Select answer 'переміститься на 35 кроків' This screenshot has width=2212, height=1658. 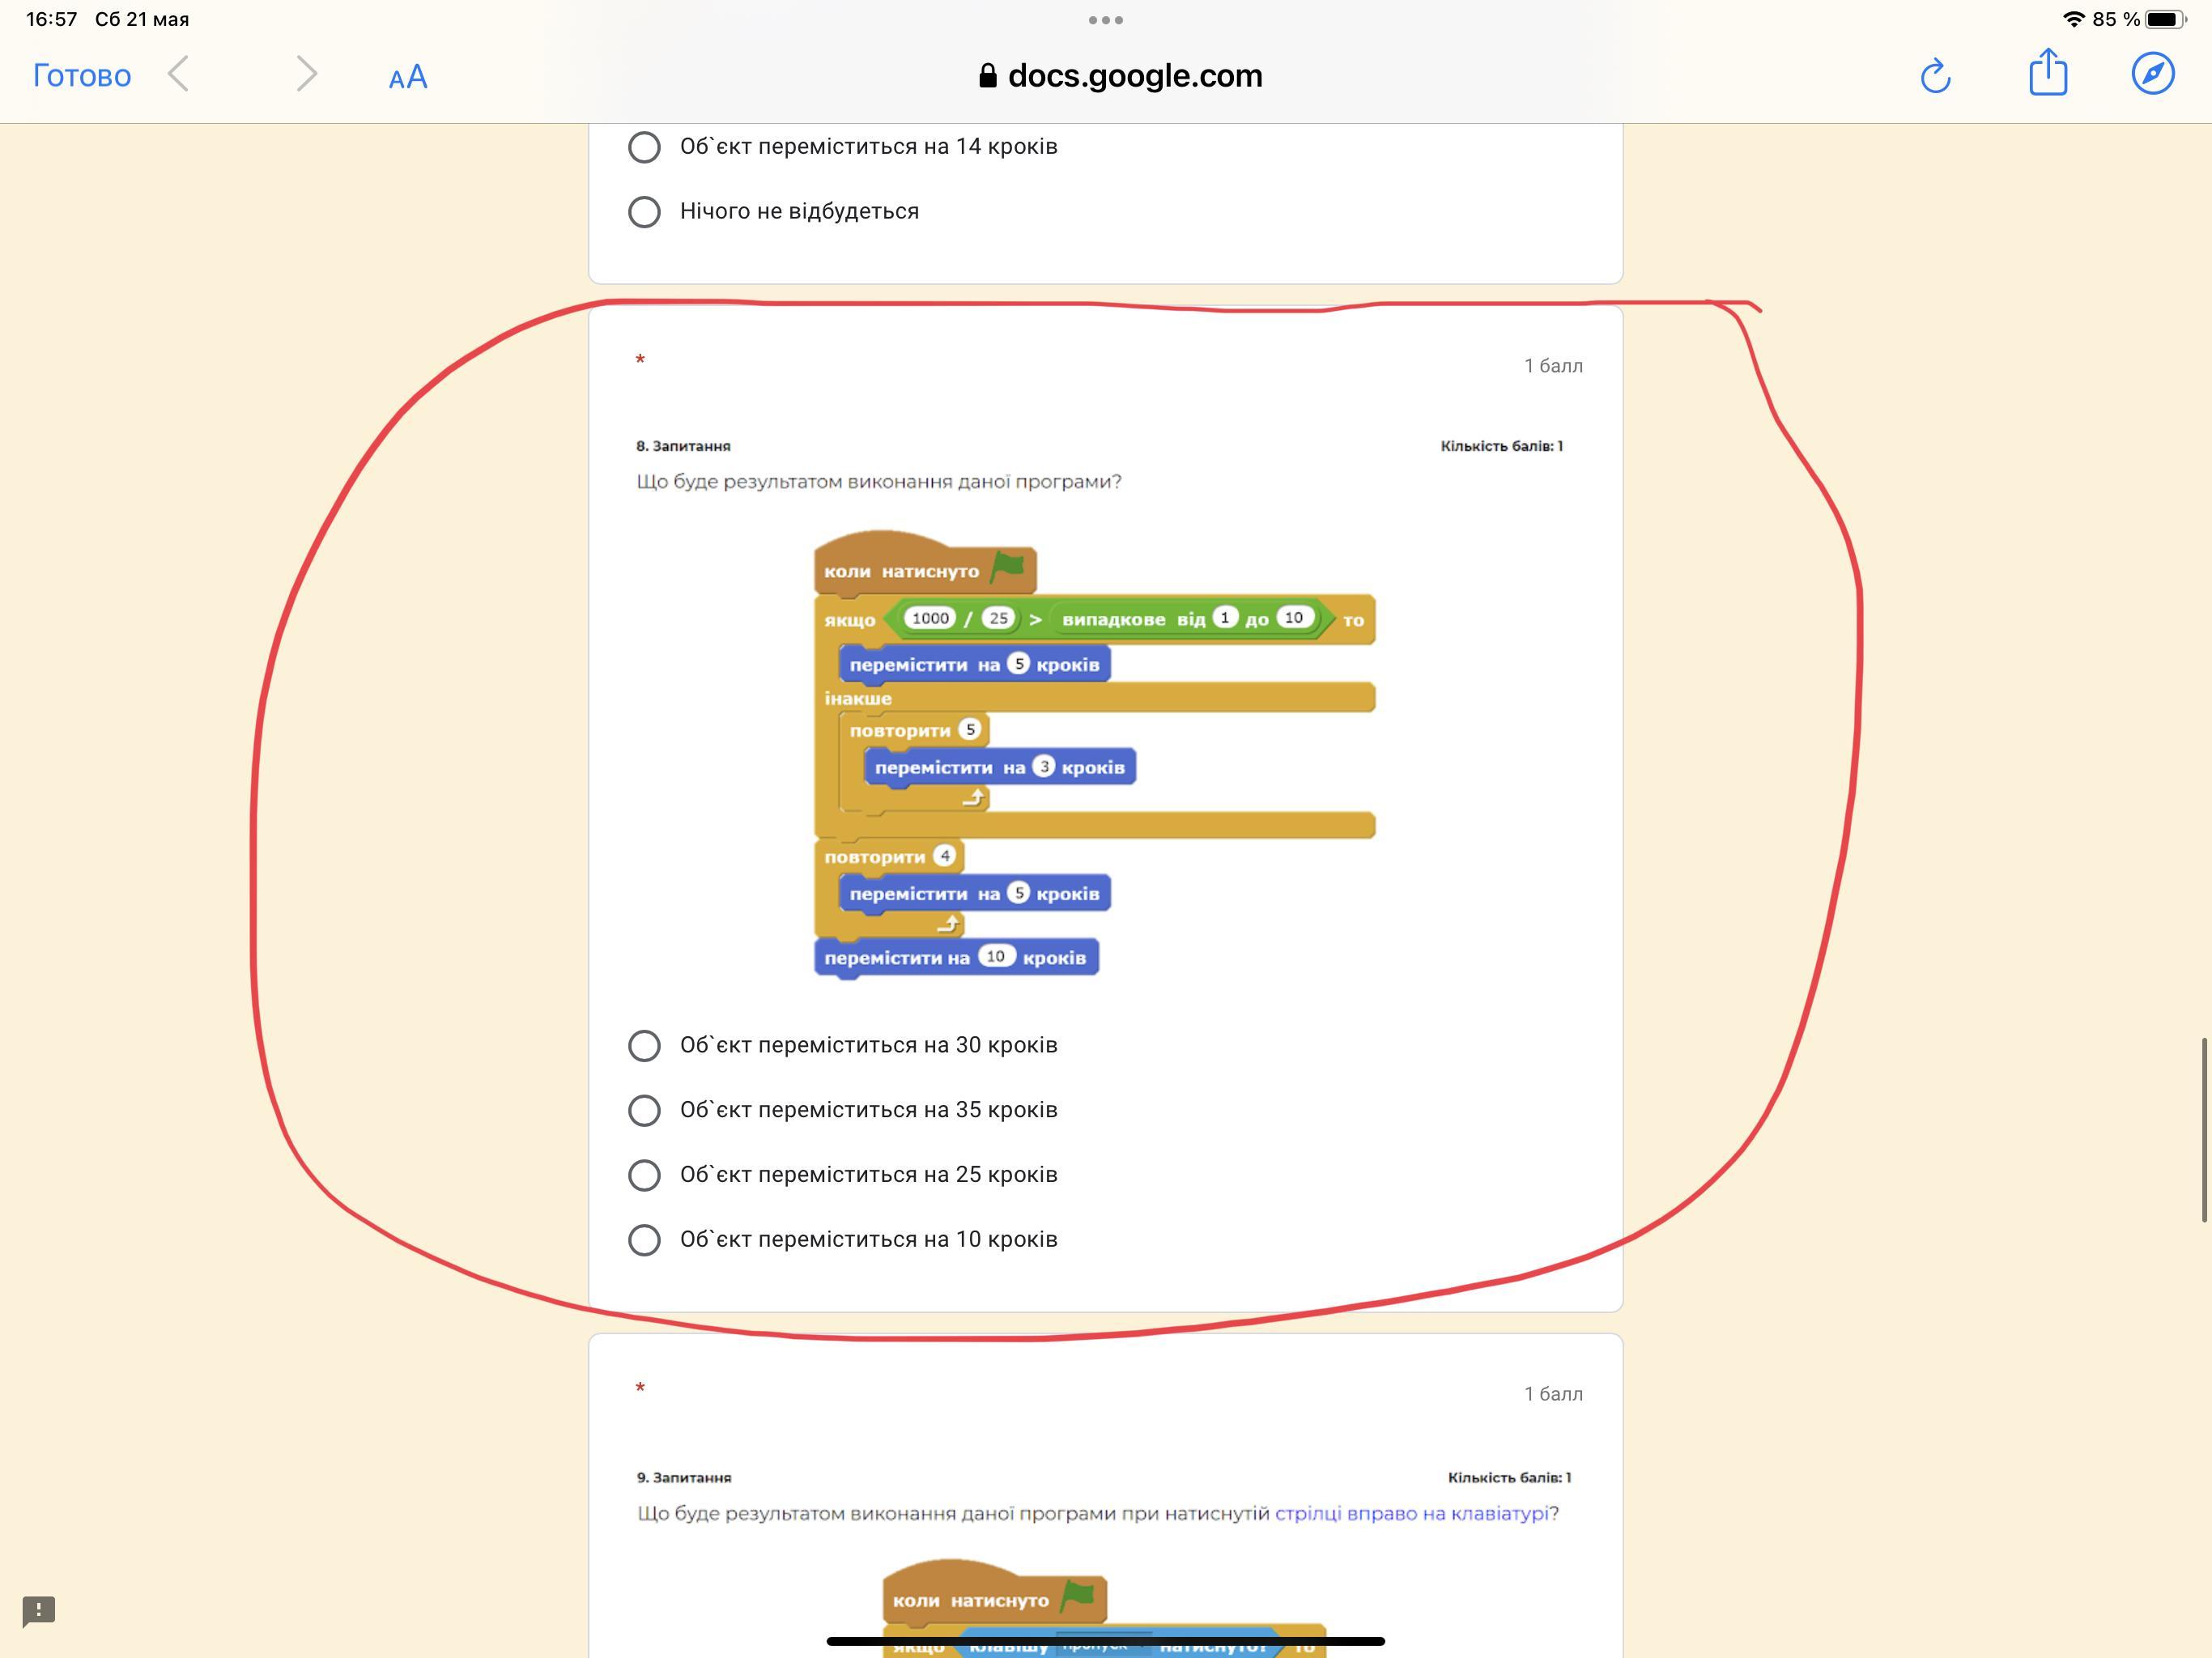click(x=644, y=1110)
